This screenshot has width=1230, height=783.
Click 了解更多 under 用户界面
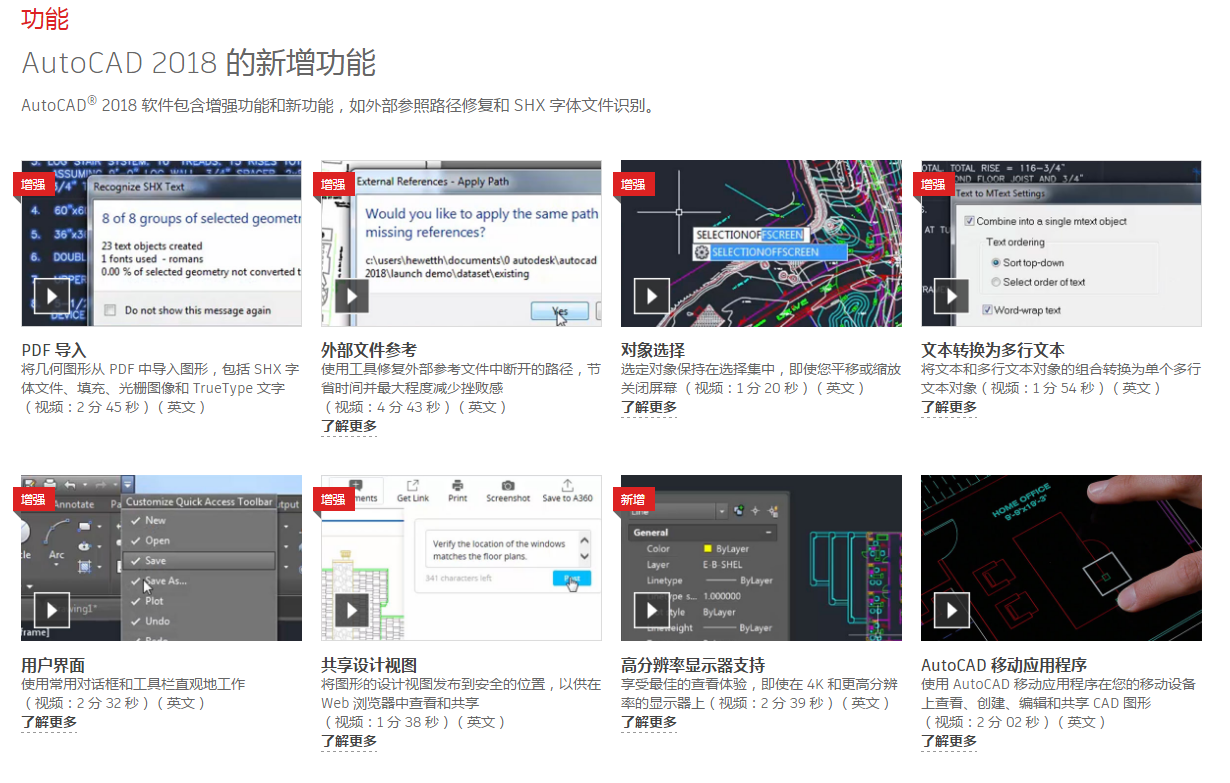[49, 722]
